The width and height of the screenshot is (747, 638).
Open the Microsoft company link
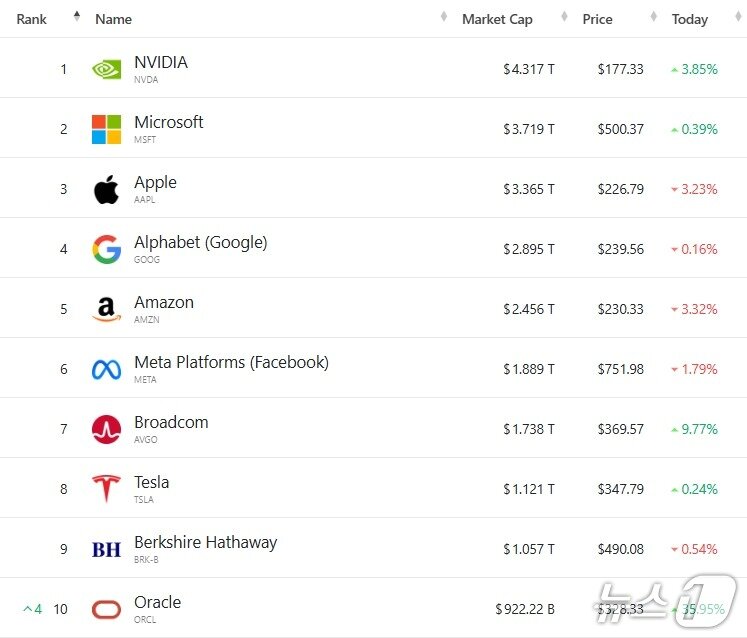[x=168, y=122]
